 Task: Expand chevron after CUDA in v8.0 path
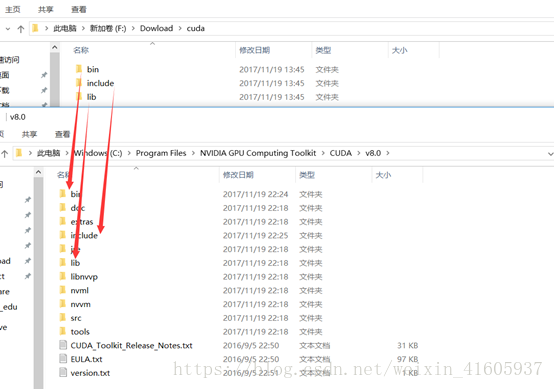359,153
